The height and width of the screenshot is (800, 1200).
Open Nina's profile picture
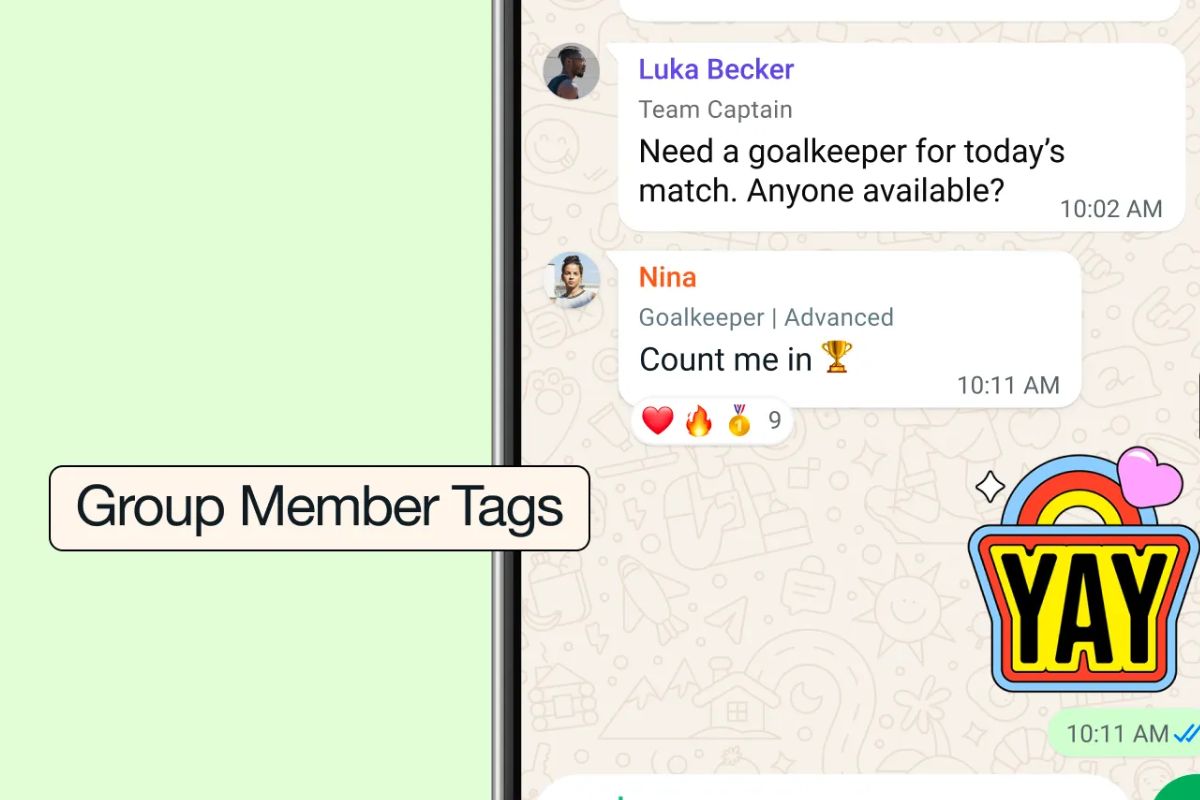(x=572, y=280)
